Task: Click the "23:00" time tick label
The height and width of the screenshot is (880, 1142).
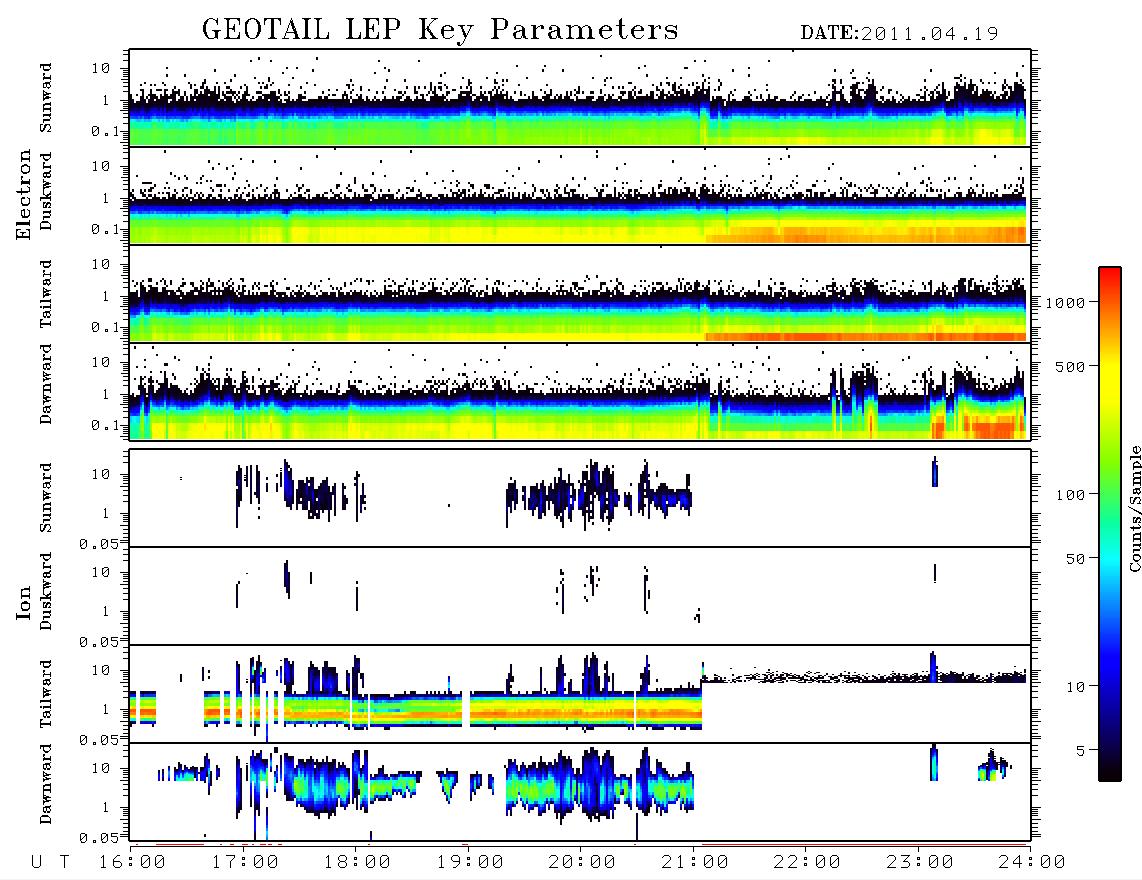Action: point(920,863)
